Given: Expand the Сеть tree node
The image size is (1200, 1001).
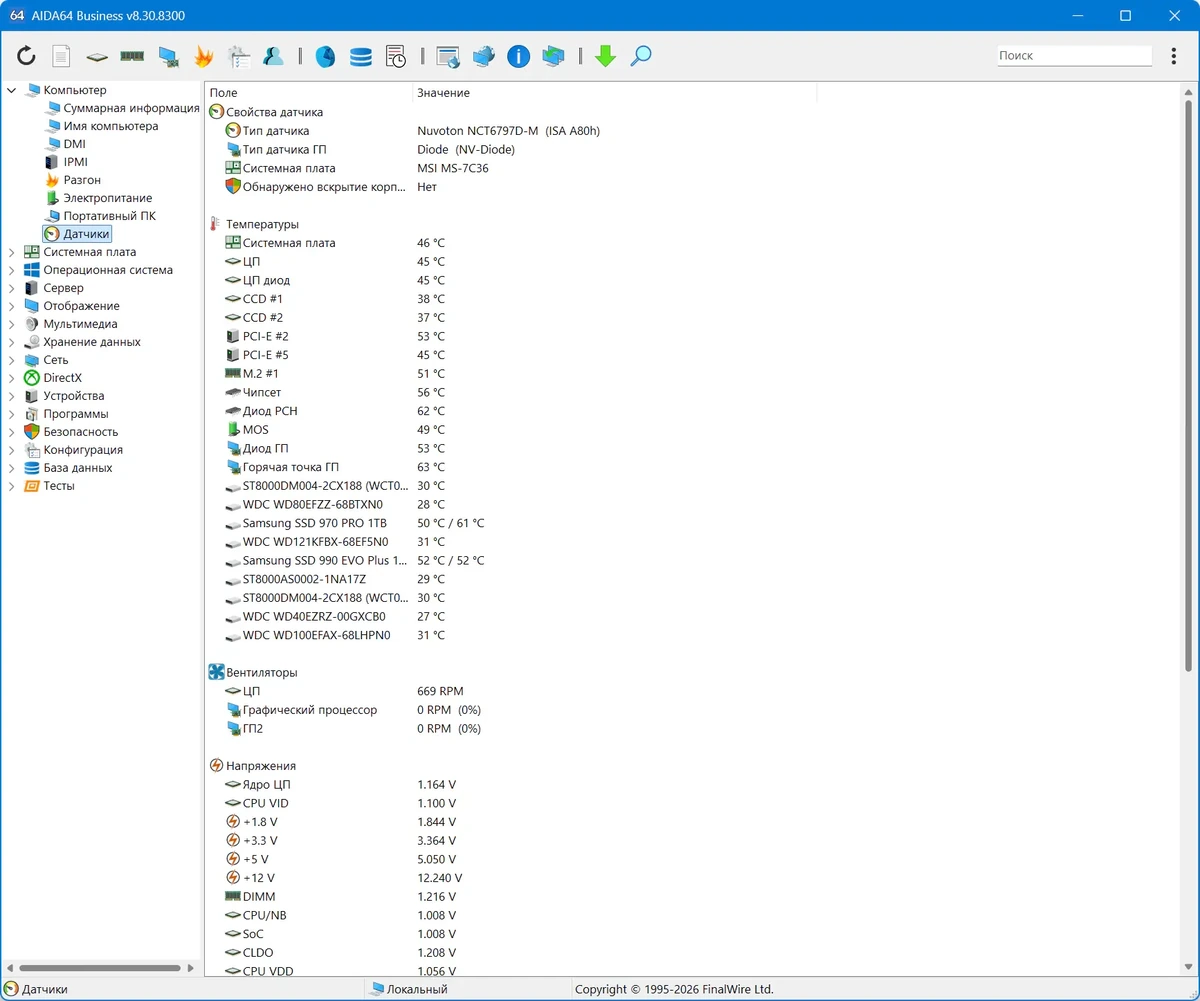Looking at the screenshot, I should coord(12,360).
